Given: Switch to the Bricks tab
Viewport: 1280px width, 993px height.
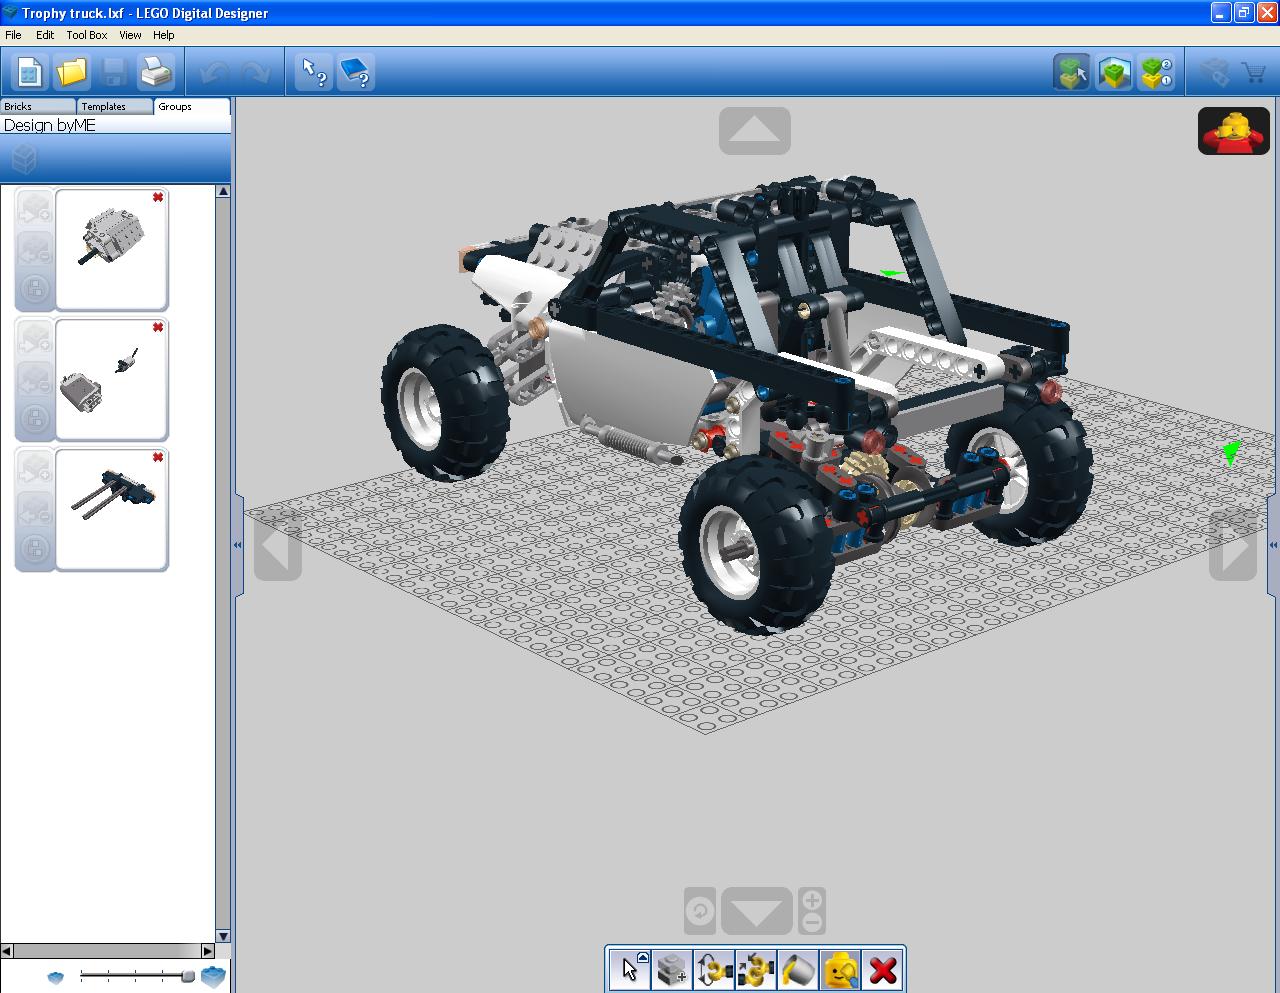Looking at the screenshot, I should (x=38, y=106).
